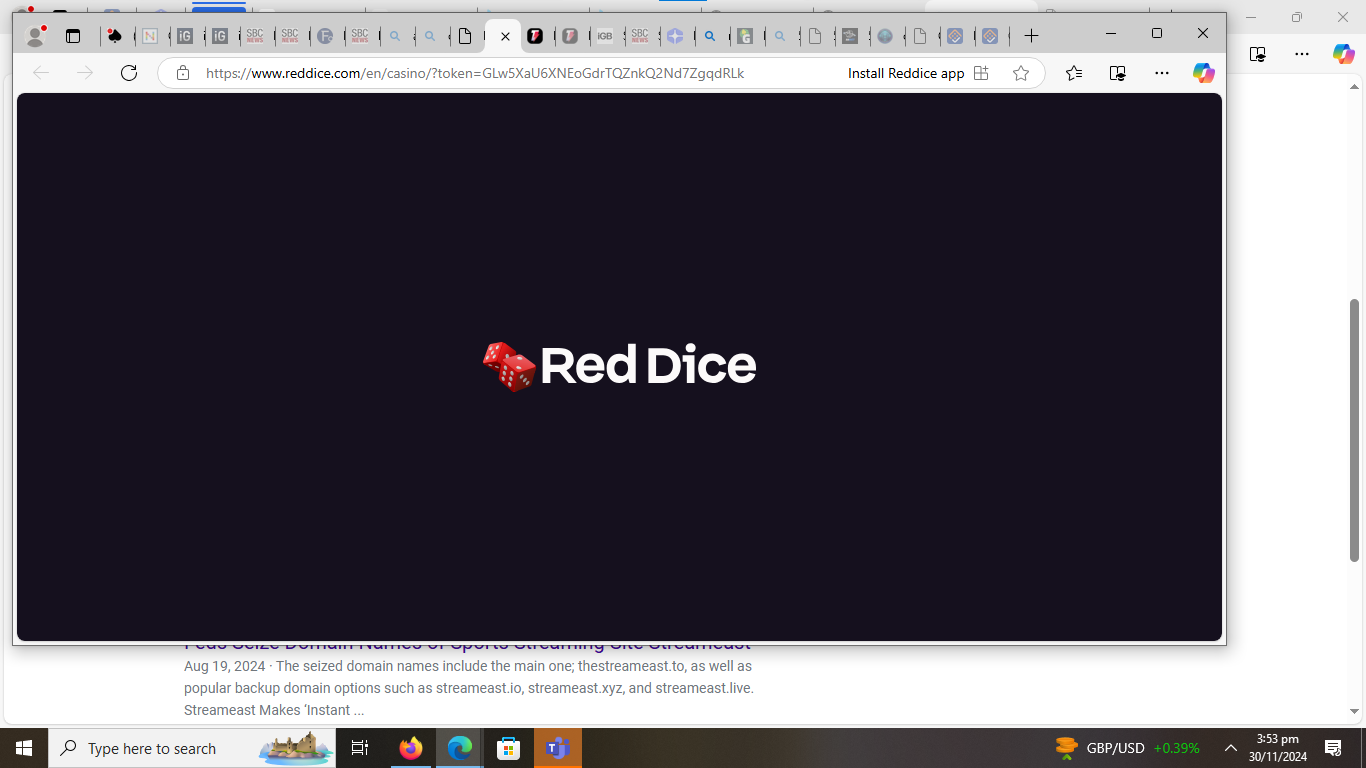
Task: Switch to the grey slash favicon tab
Action: 570,36
